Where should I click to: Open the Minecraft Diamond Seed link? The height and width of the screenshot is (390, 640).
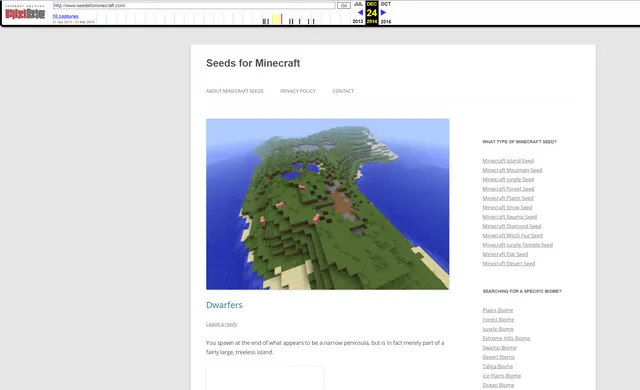pyautogui.click(x=512, y=226)
